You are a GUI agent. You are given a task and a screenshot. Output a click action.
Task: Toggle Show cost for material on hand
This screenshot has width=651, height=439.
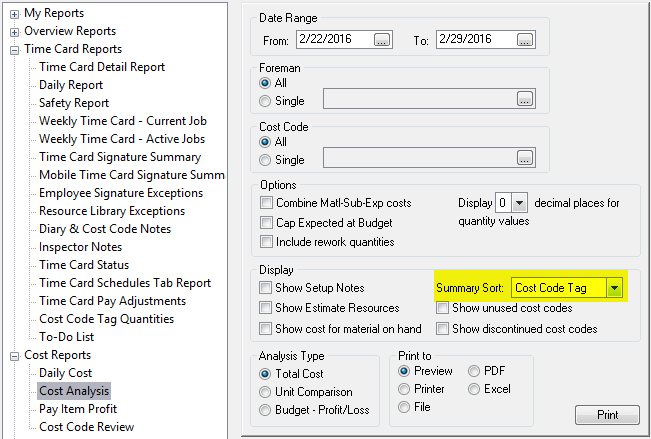point(265,329)
